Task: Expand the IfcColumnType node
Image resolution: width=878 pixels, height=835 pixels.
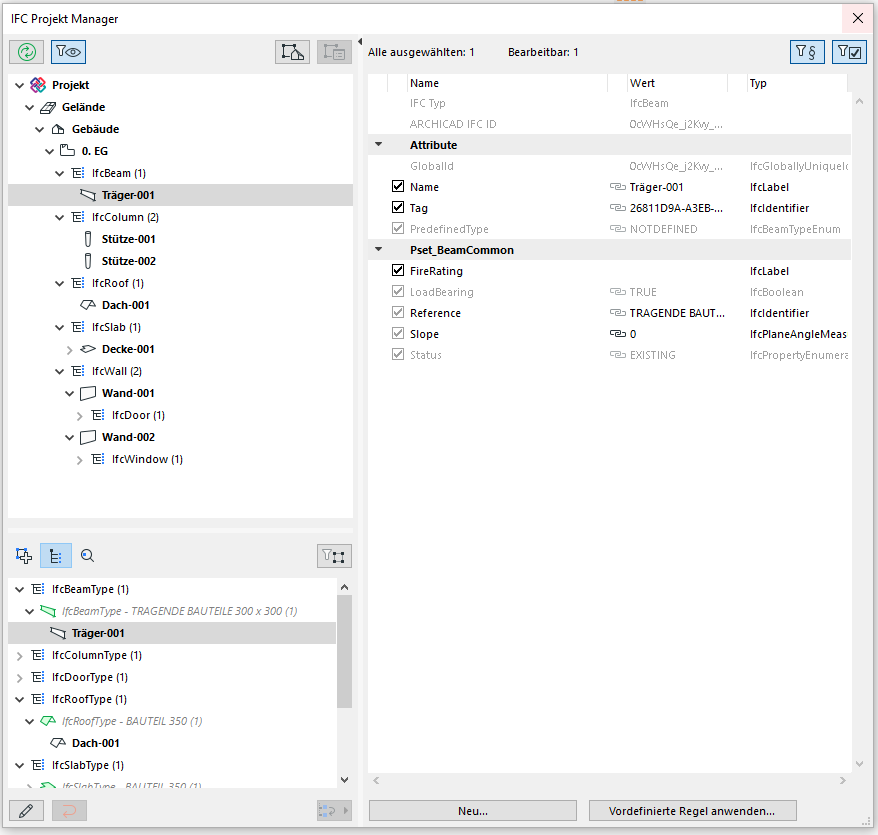Action: coord(19,656)
